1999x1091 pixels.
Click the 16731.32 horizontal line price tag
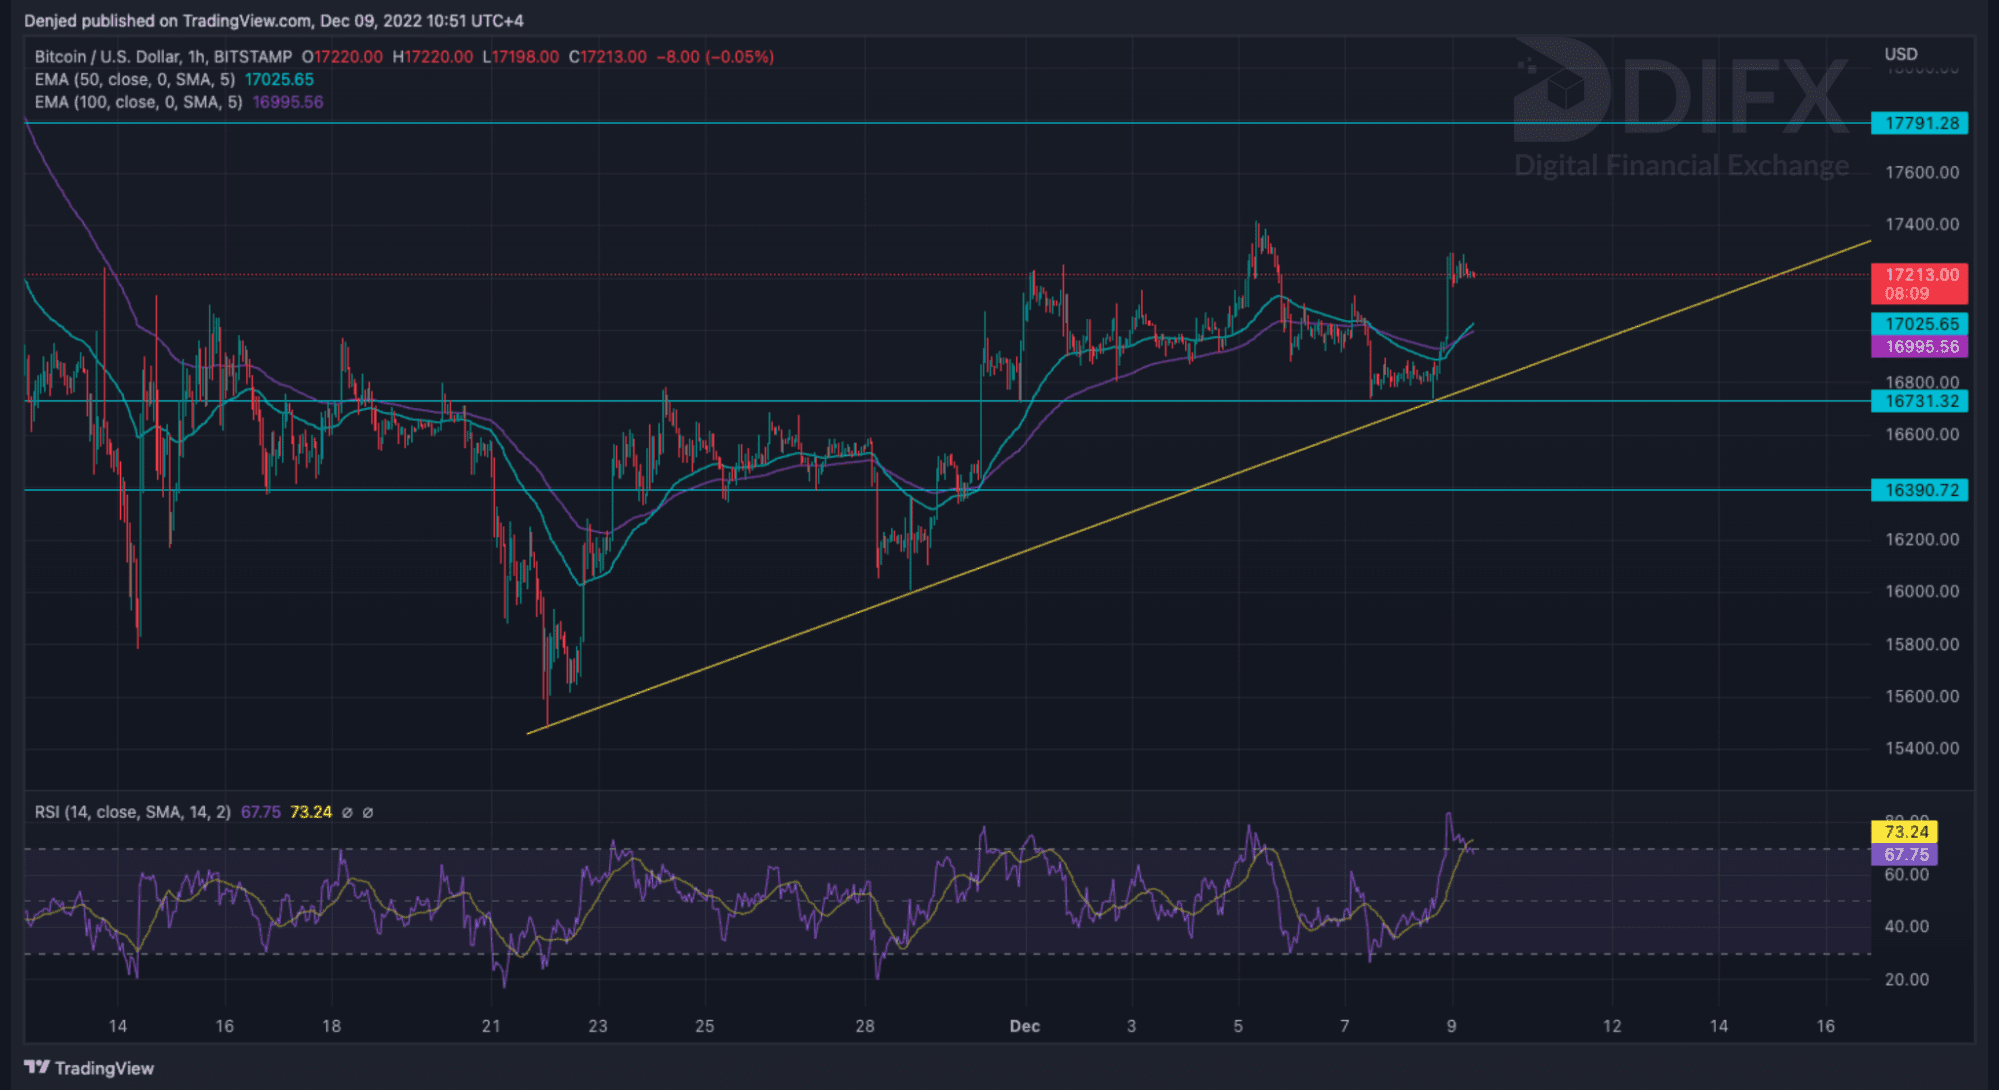coord(1920,401)
